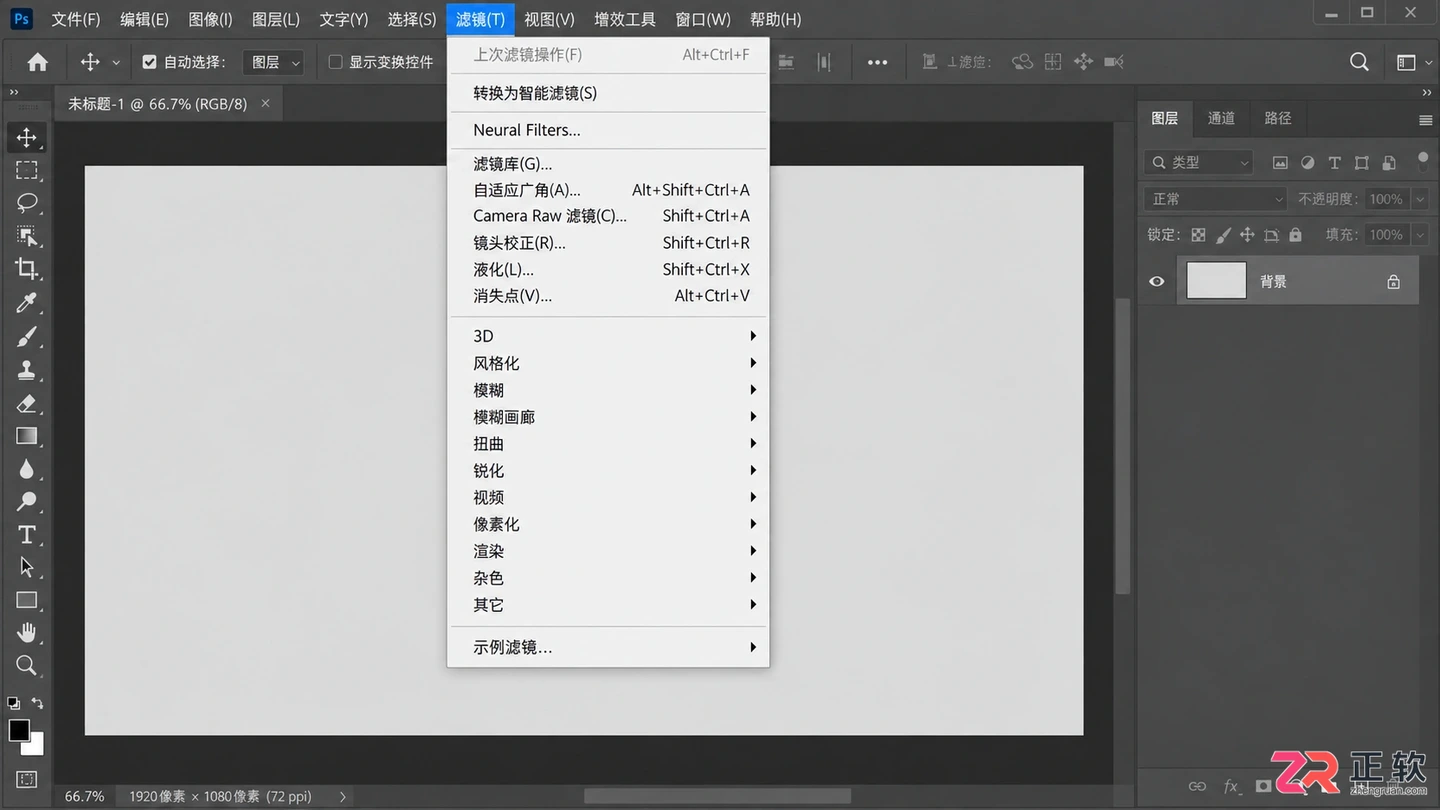Switch to the 通道 tab
The image size is (1440, 810).
pos(1221,118)
